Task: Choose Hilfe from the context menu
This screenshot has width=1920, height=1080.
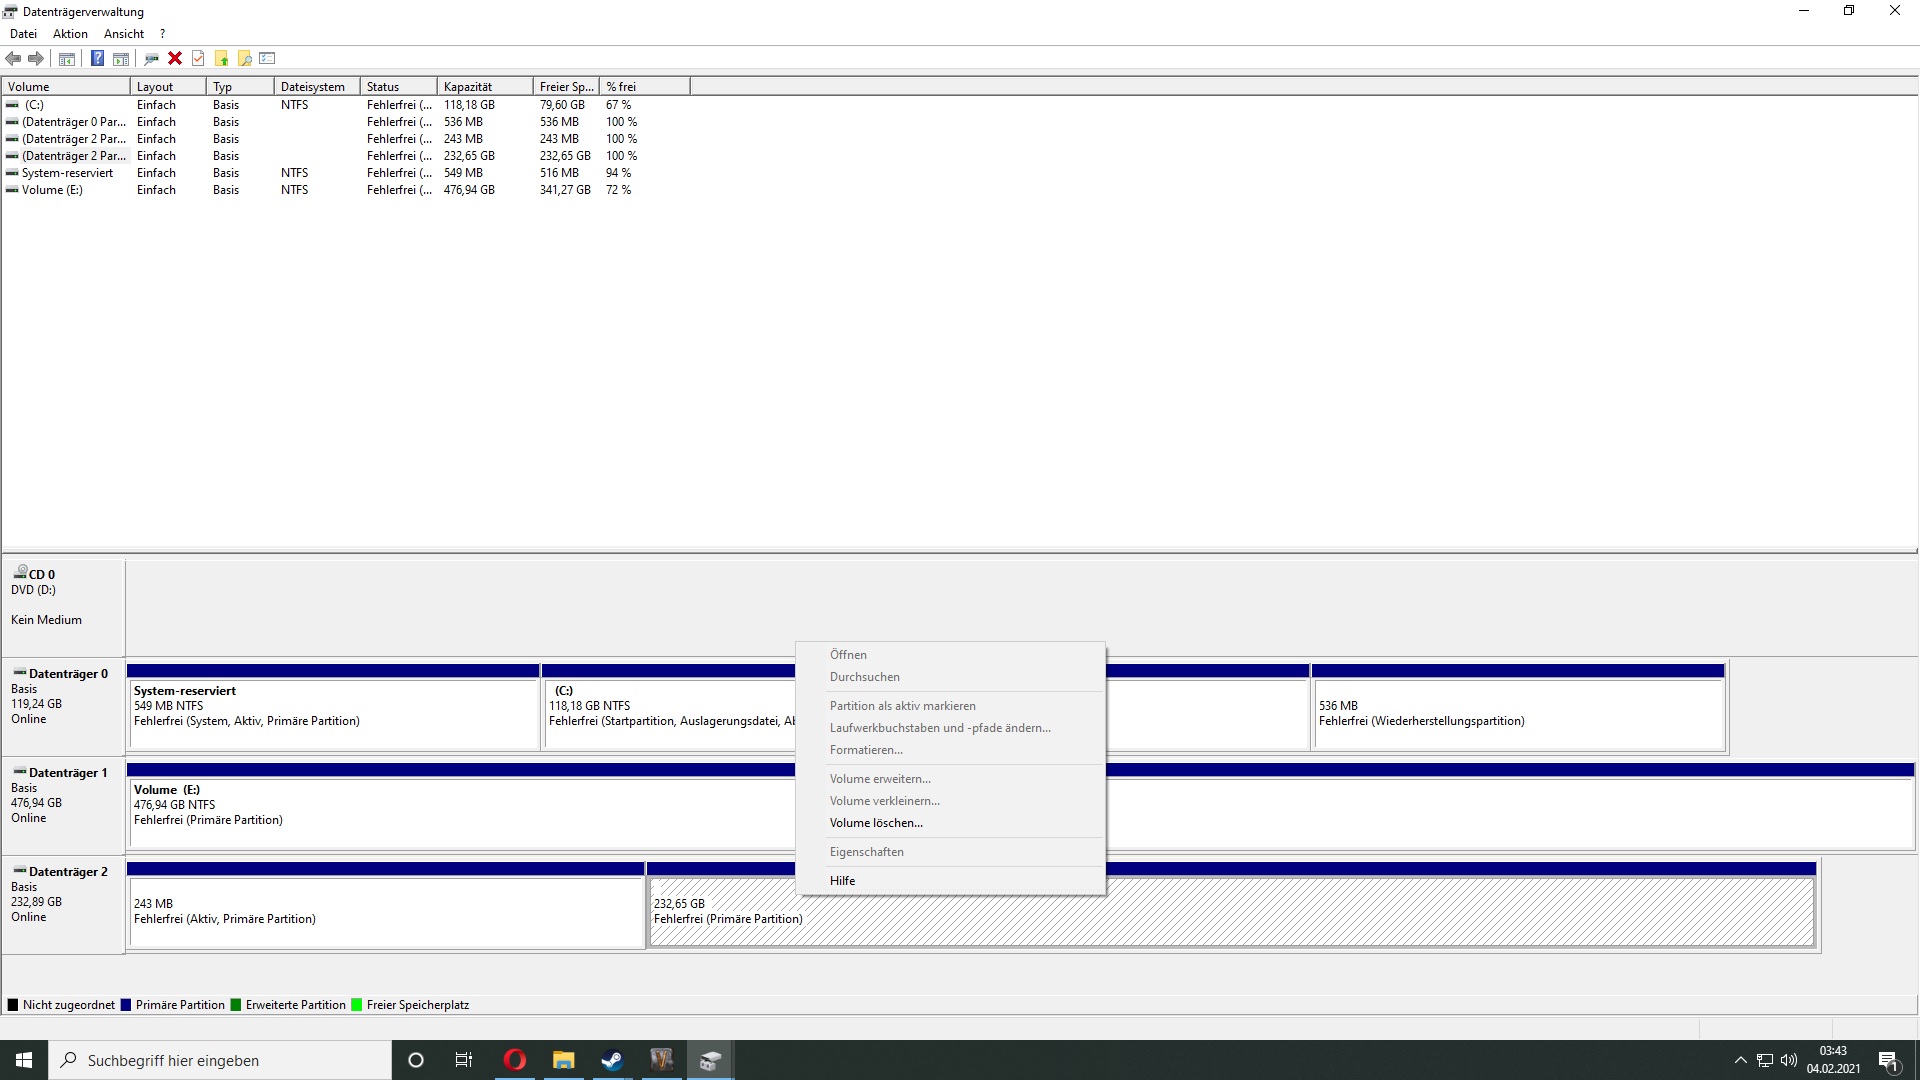Action: [842, 881]
